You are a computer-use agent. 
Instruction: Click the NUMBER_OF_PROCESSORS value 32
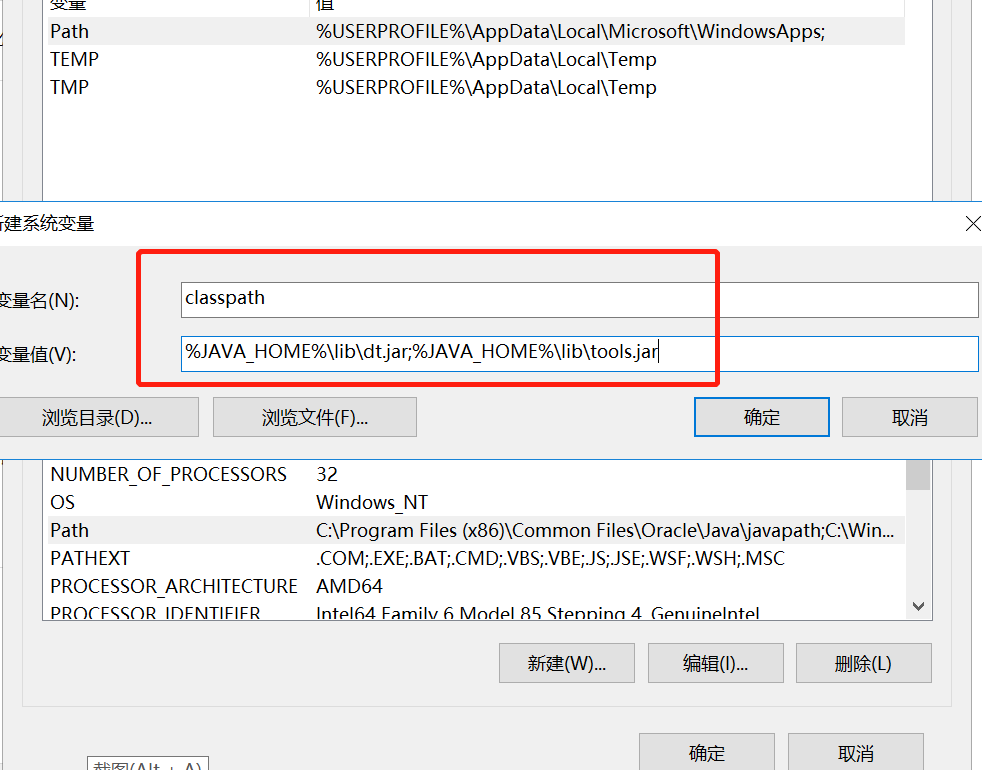tap(327, 474)
